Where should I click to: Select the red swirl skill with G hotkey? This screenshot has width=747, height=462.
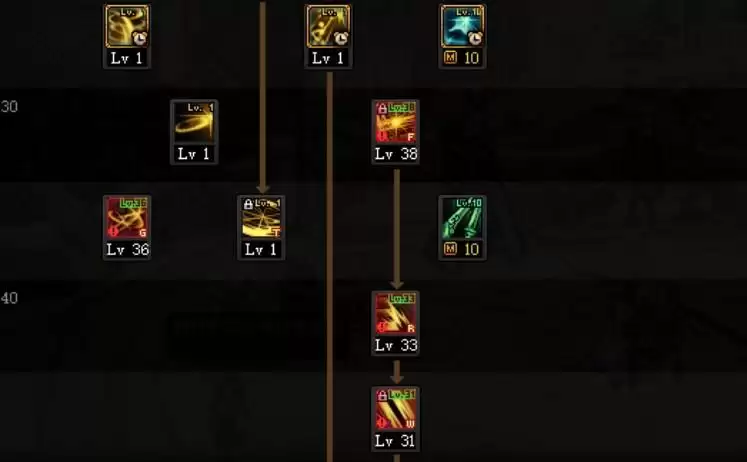pyautogui.click(x=127, y=217)
